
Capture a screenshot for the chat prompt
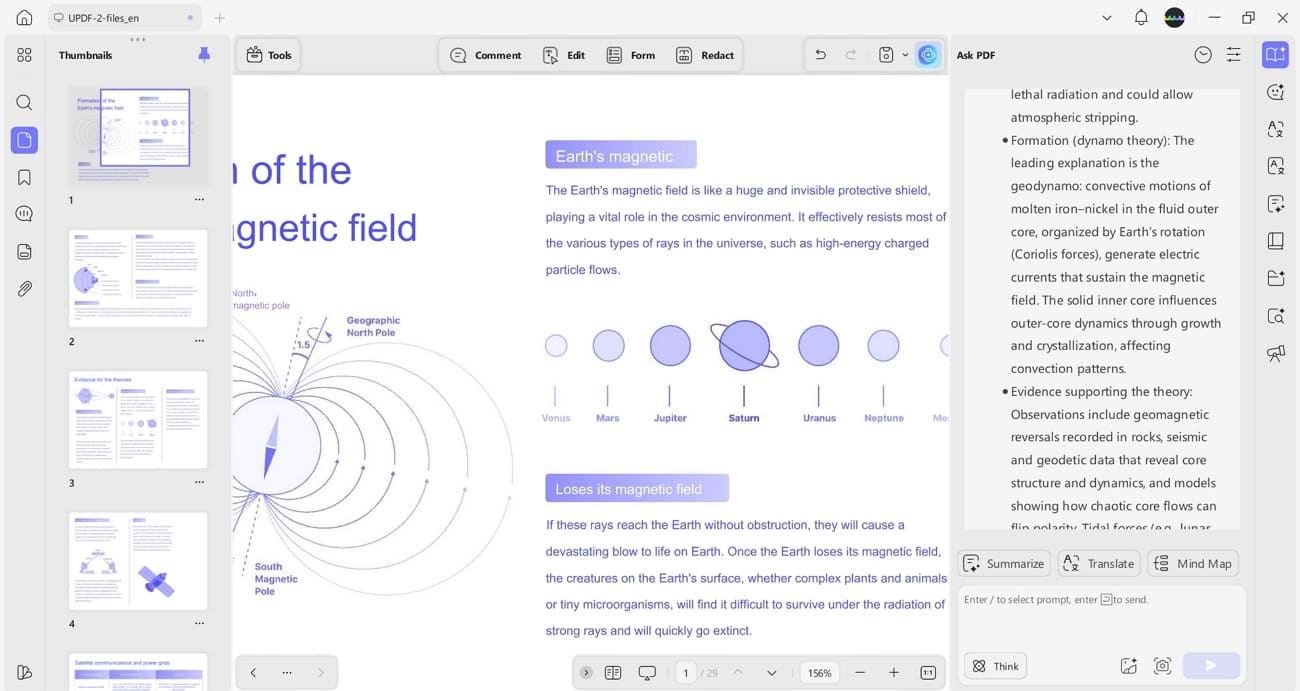tap(1162, 666)
